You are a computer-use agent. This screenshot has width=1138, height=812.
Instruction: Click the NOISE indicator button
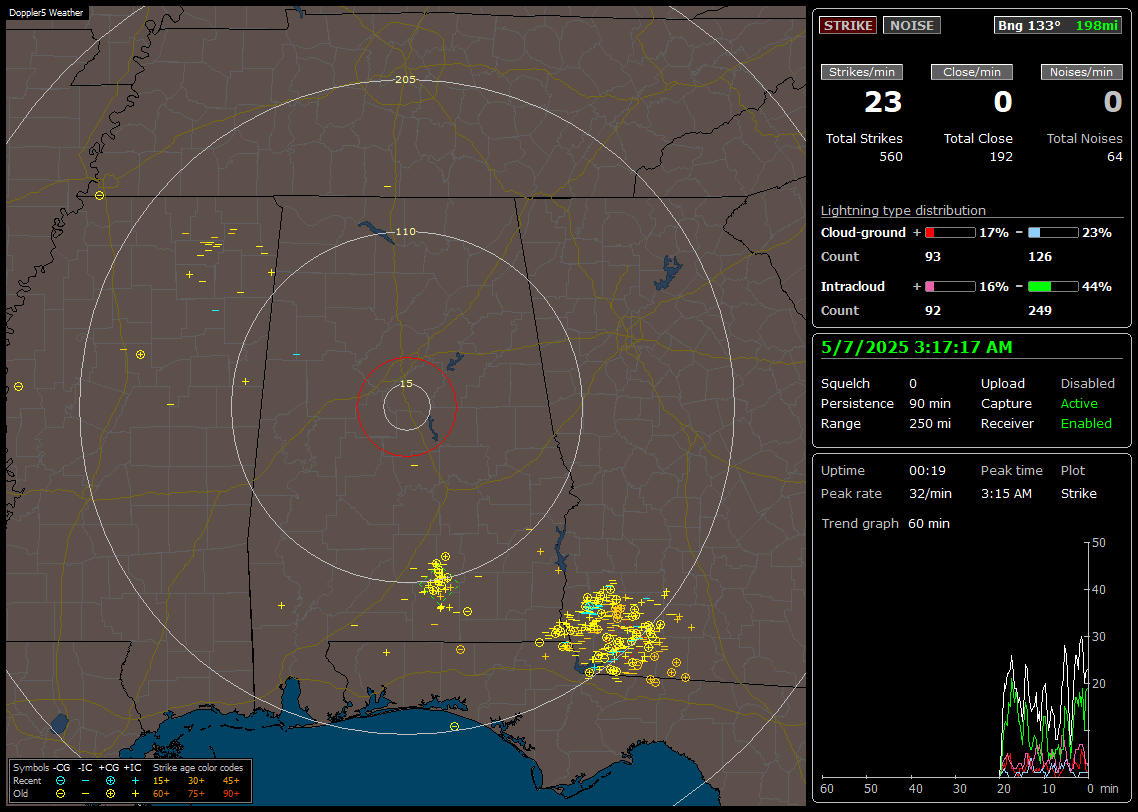click(912, 25)
